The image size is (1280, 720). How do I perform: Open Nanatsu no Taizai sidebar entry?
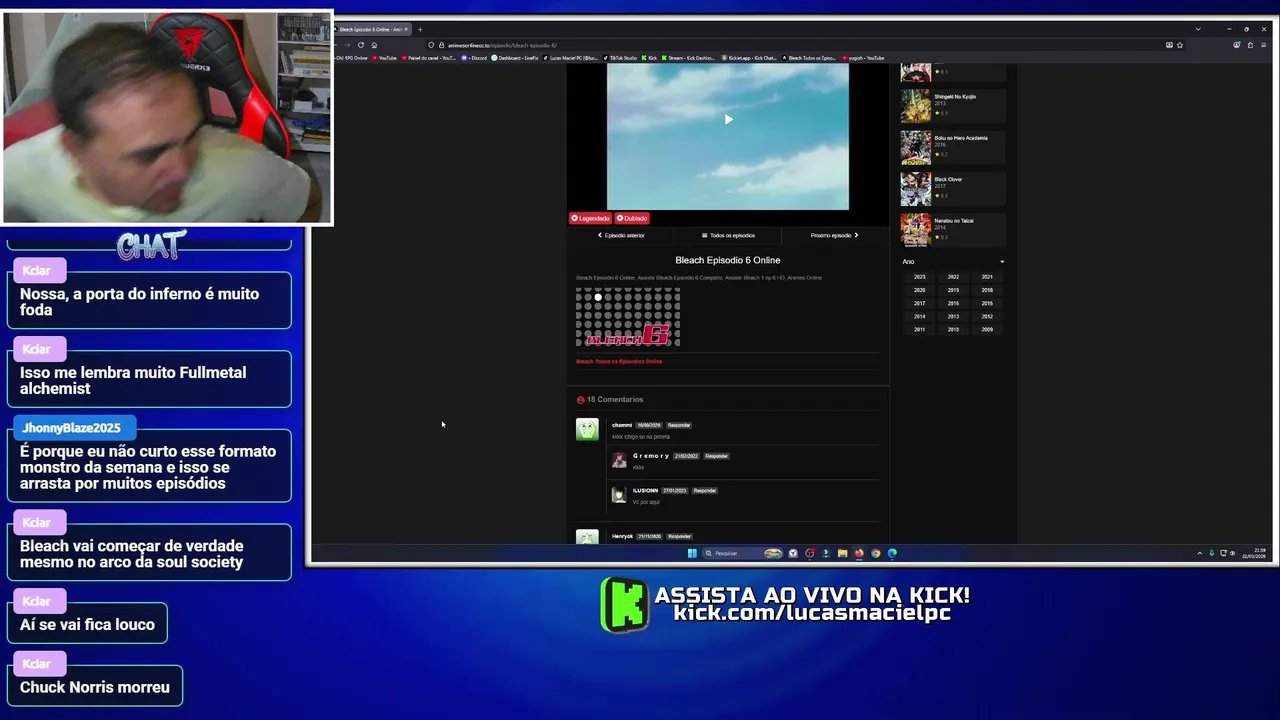[x=953, y=229]
